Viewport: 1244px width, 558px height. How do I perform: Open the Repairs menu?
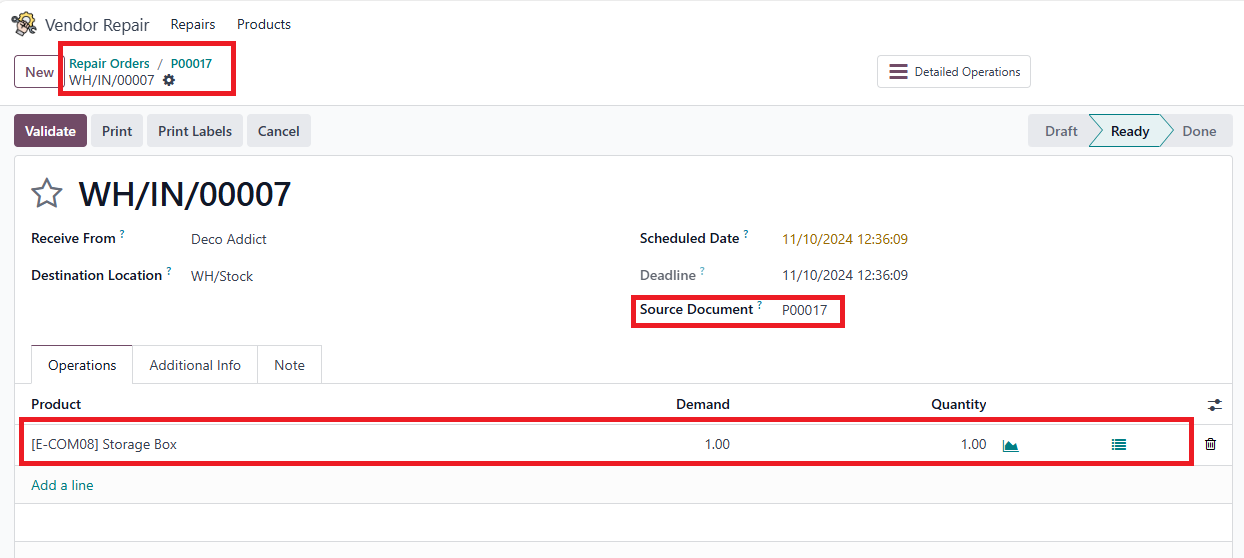(192, 24)
